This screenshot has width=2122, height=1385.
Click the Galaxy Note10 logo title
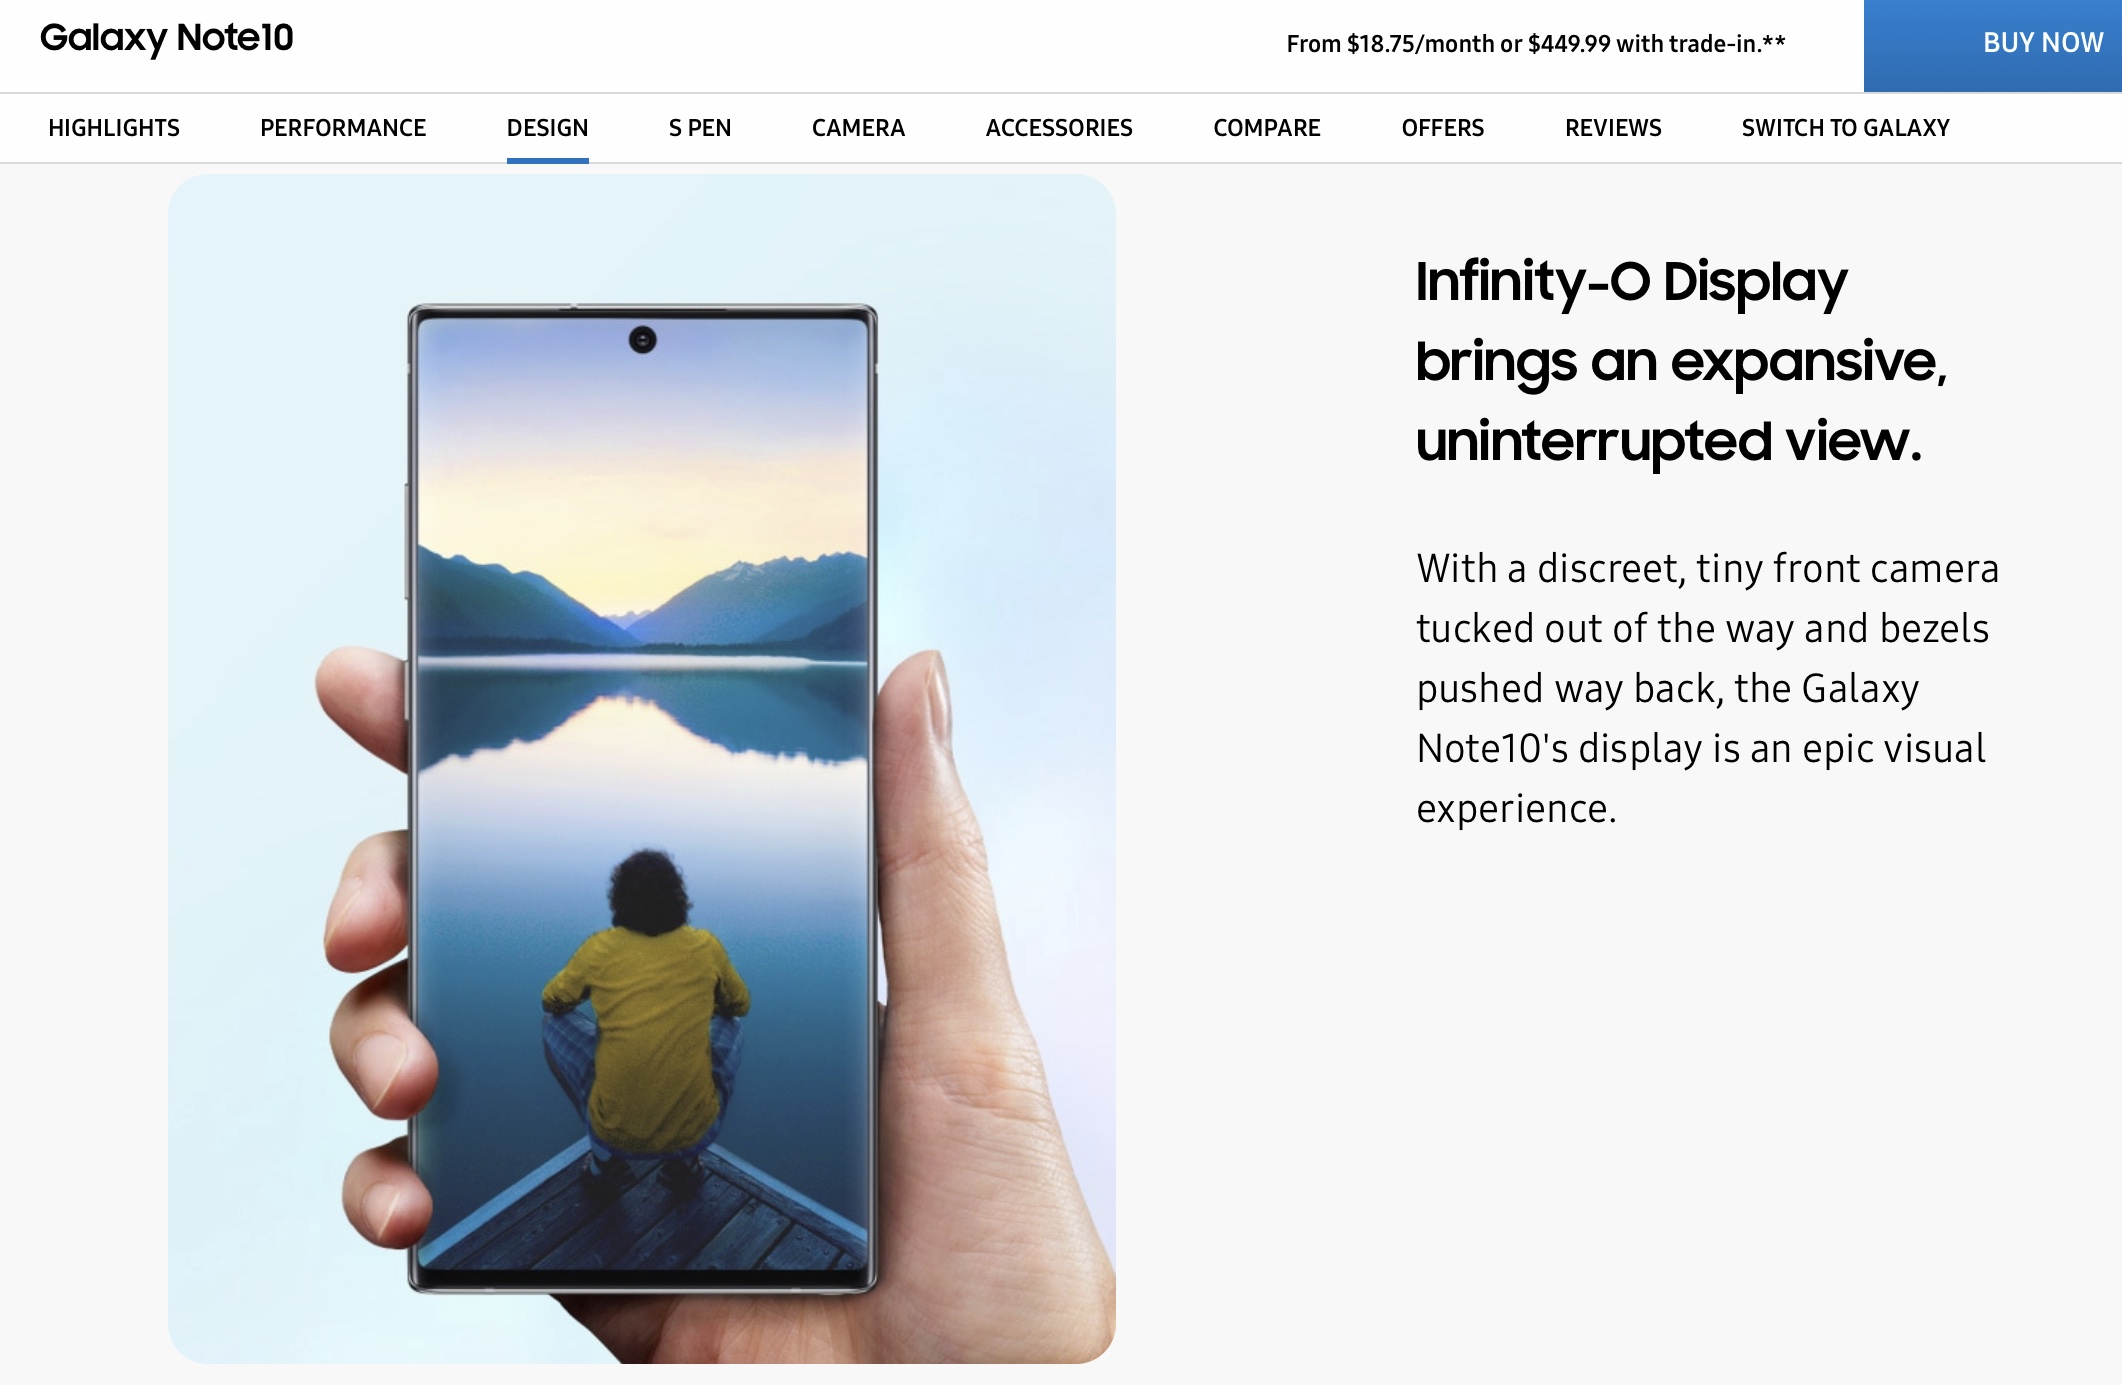click(166, 38)
